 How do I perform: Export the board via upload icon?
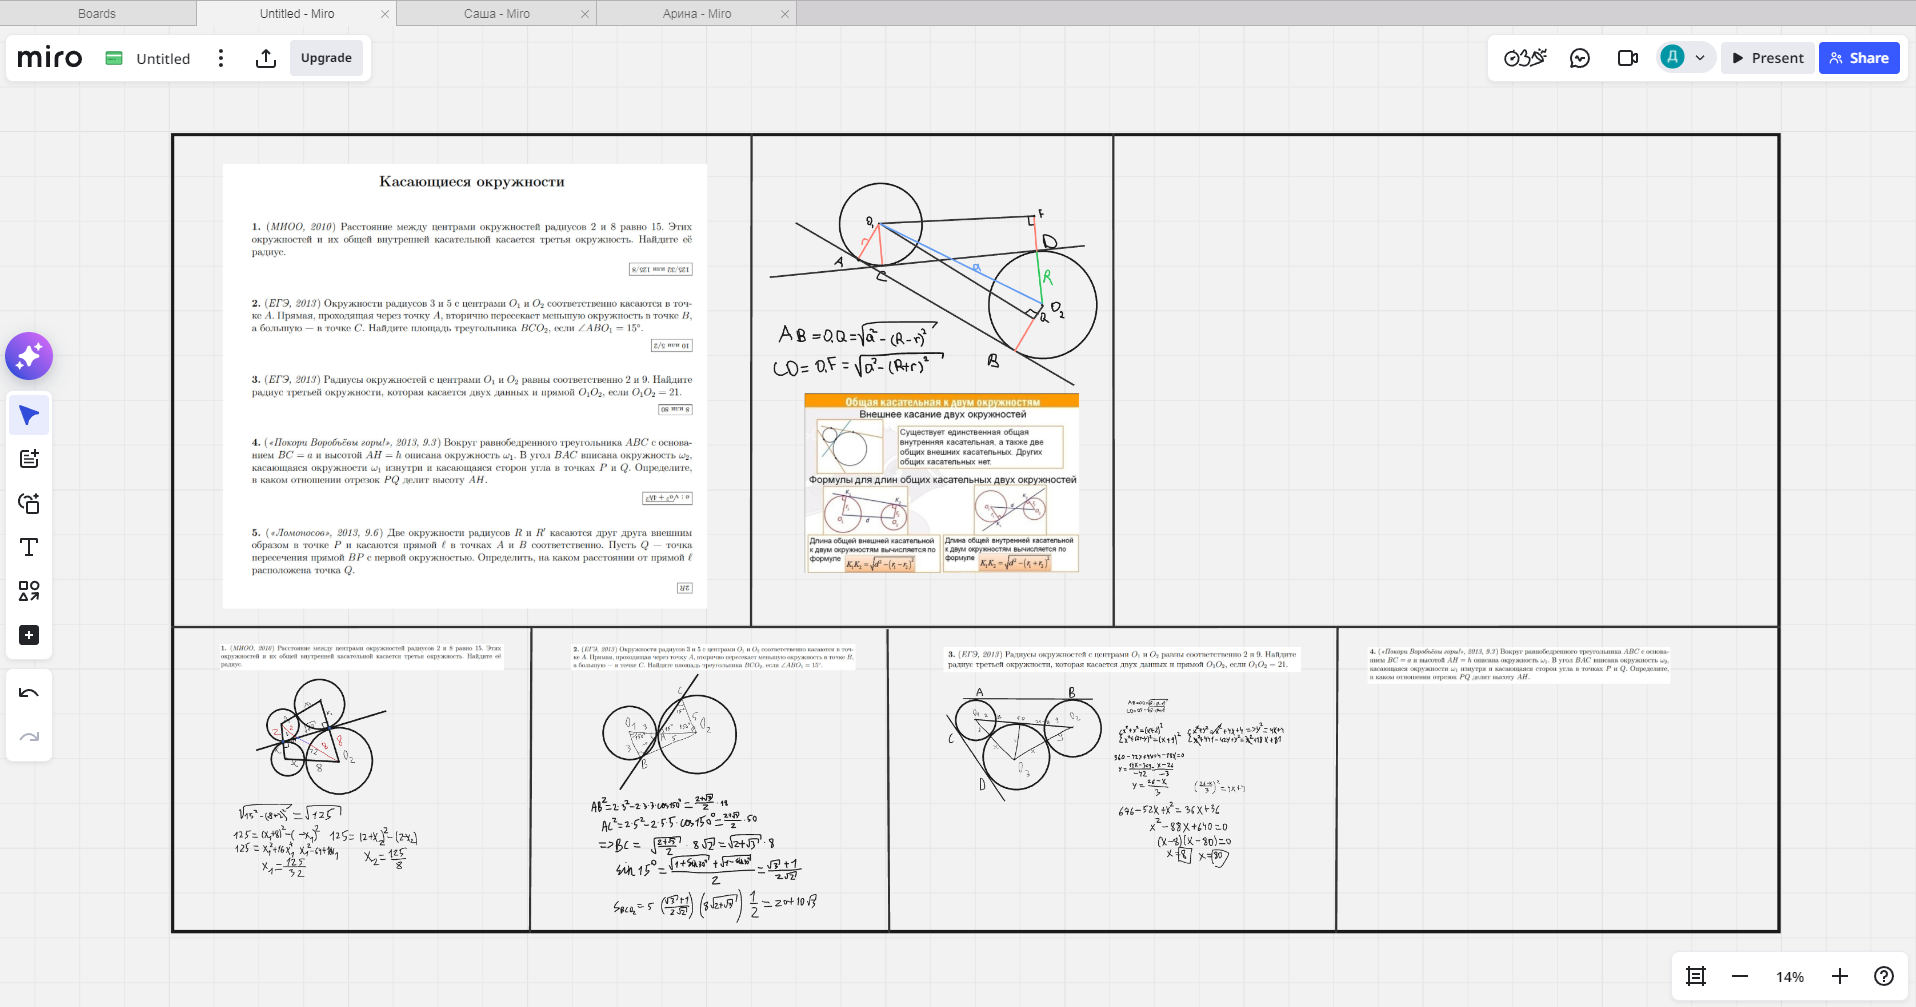(266, 58)
